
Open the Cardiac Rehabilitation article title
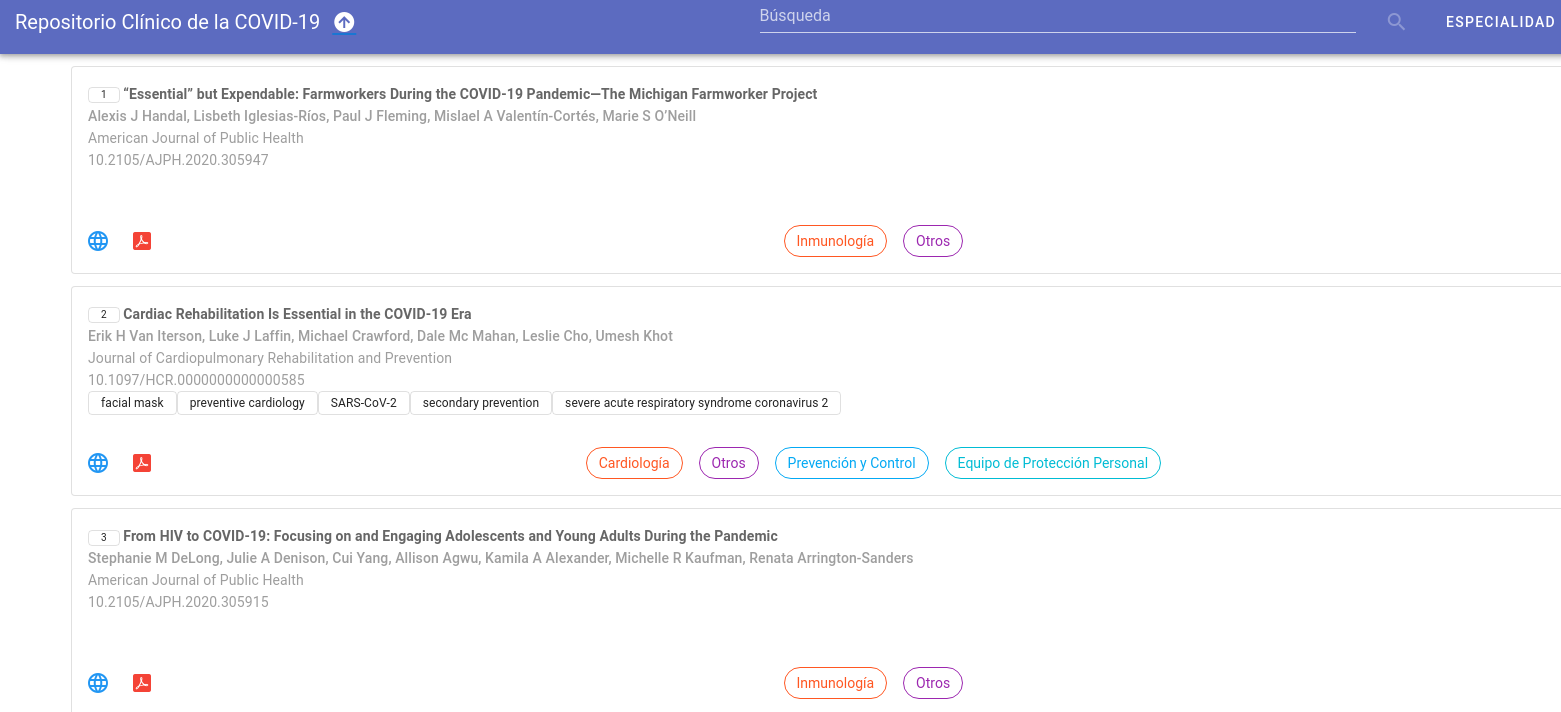point(297,314)
